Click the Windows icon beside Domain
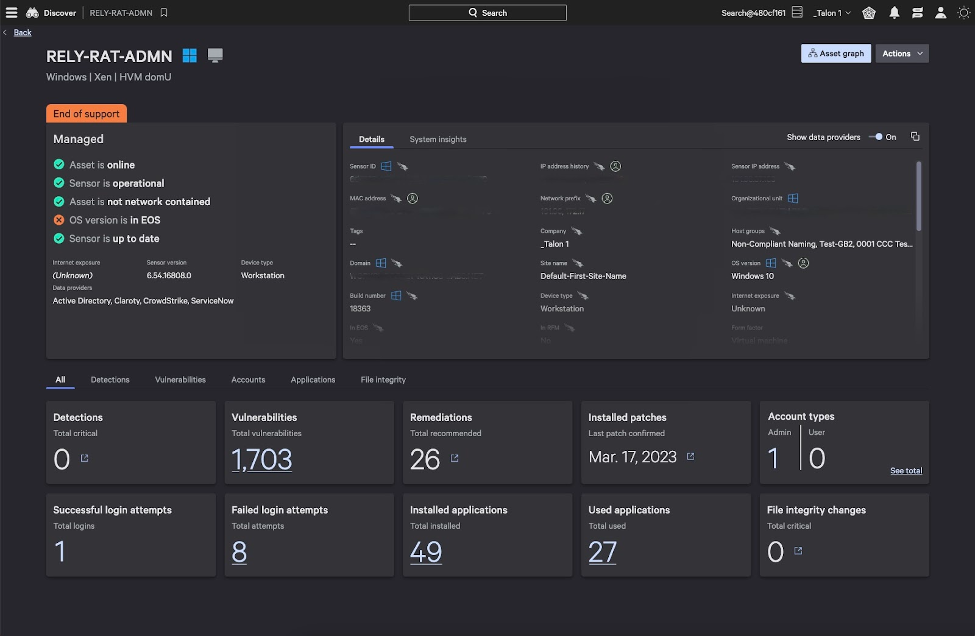977x637 pixels. click(381, 264)
